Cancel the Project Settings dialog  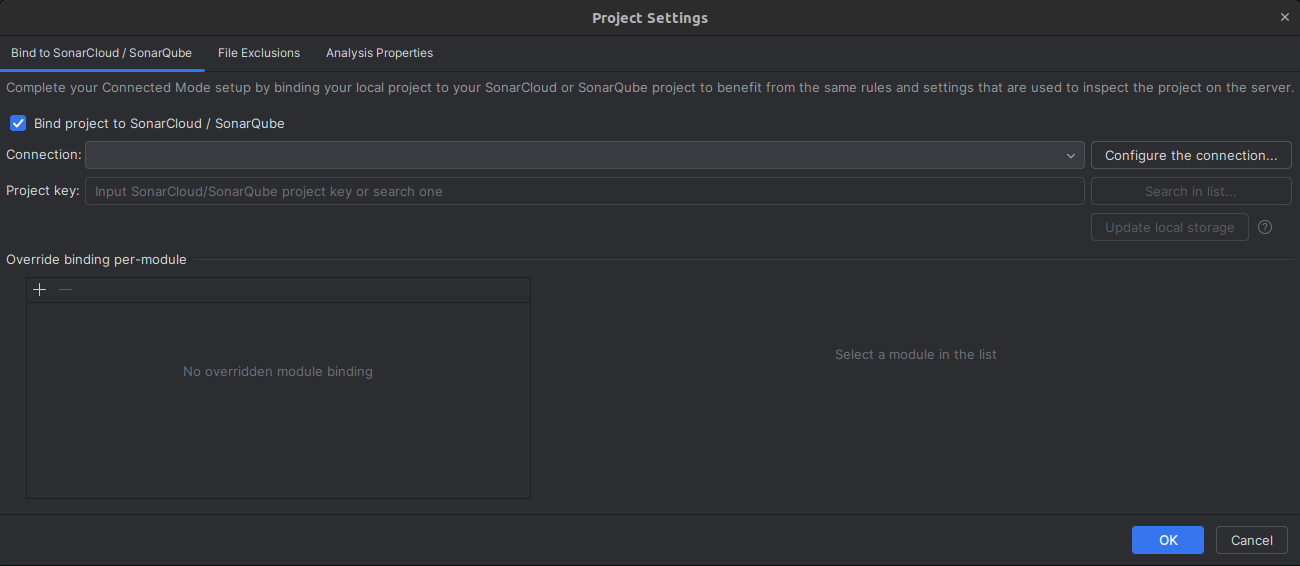pos(1252,540)
